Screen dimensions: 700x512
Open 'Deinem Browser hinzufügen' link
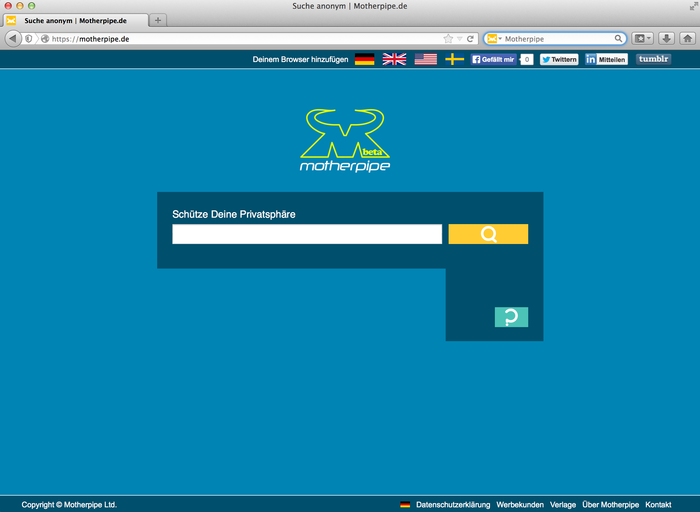pyautogui.click(x=300, y=59)
